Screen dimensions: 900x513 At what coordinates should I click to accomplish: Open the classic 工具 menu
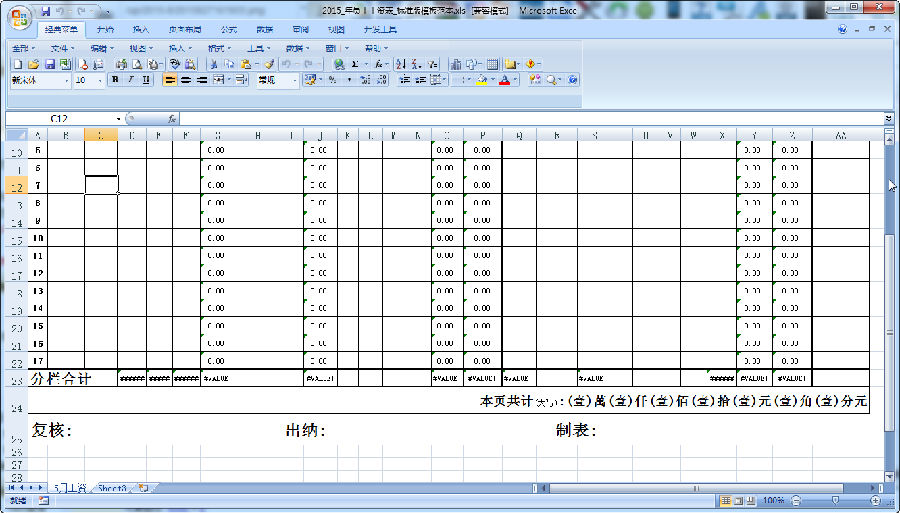[257, 48]
